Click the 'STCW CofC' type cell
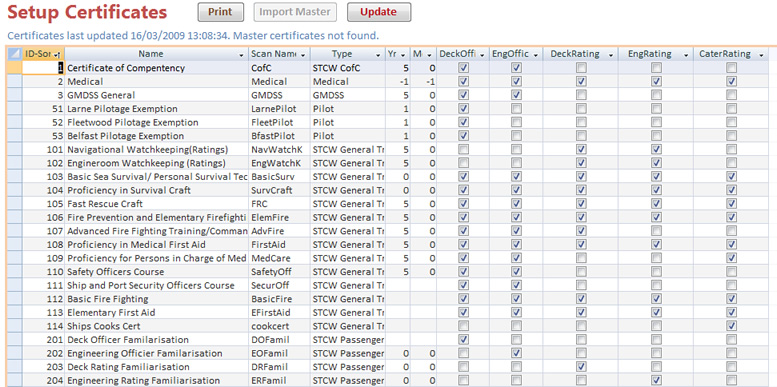Viewport: 777px width, 387px height. click(x=348, y=68)
